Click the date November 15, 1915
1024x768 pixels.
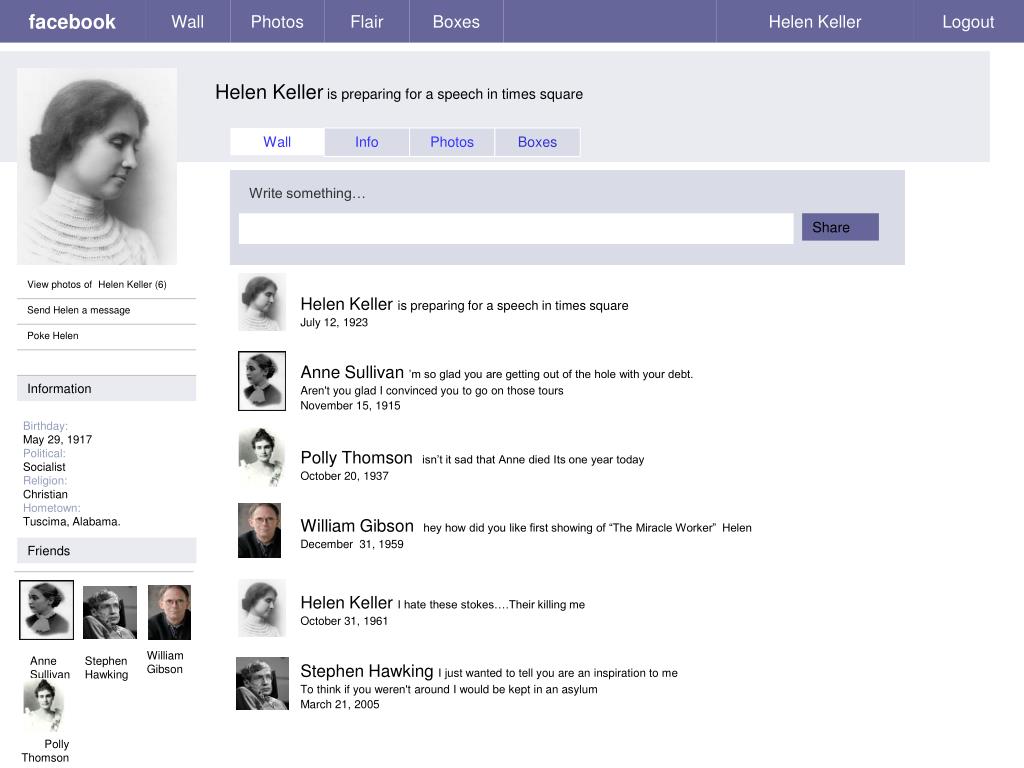[350, 405]
